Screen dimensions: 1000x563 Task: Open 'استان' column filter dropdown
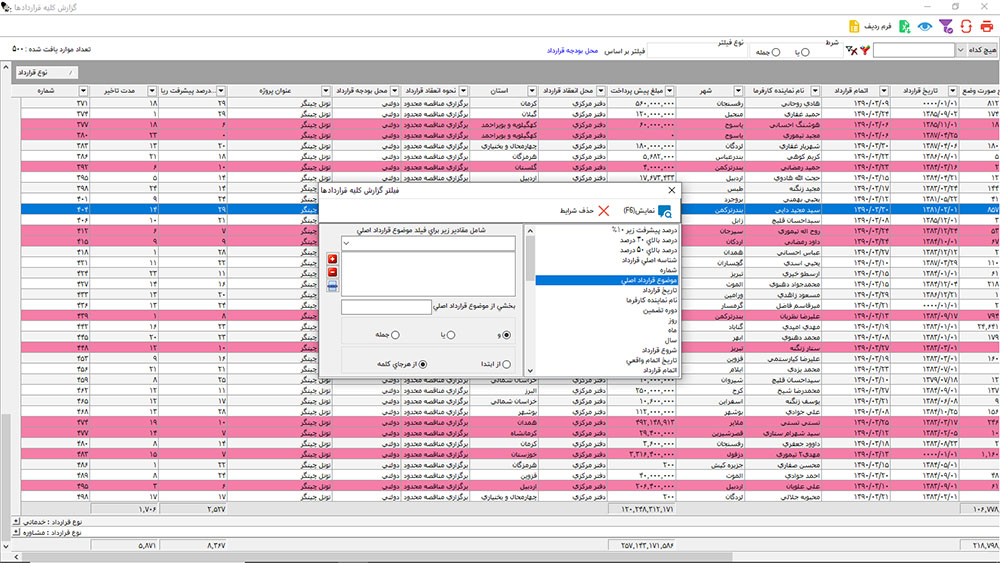pos(532,91)
